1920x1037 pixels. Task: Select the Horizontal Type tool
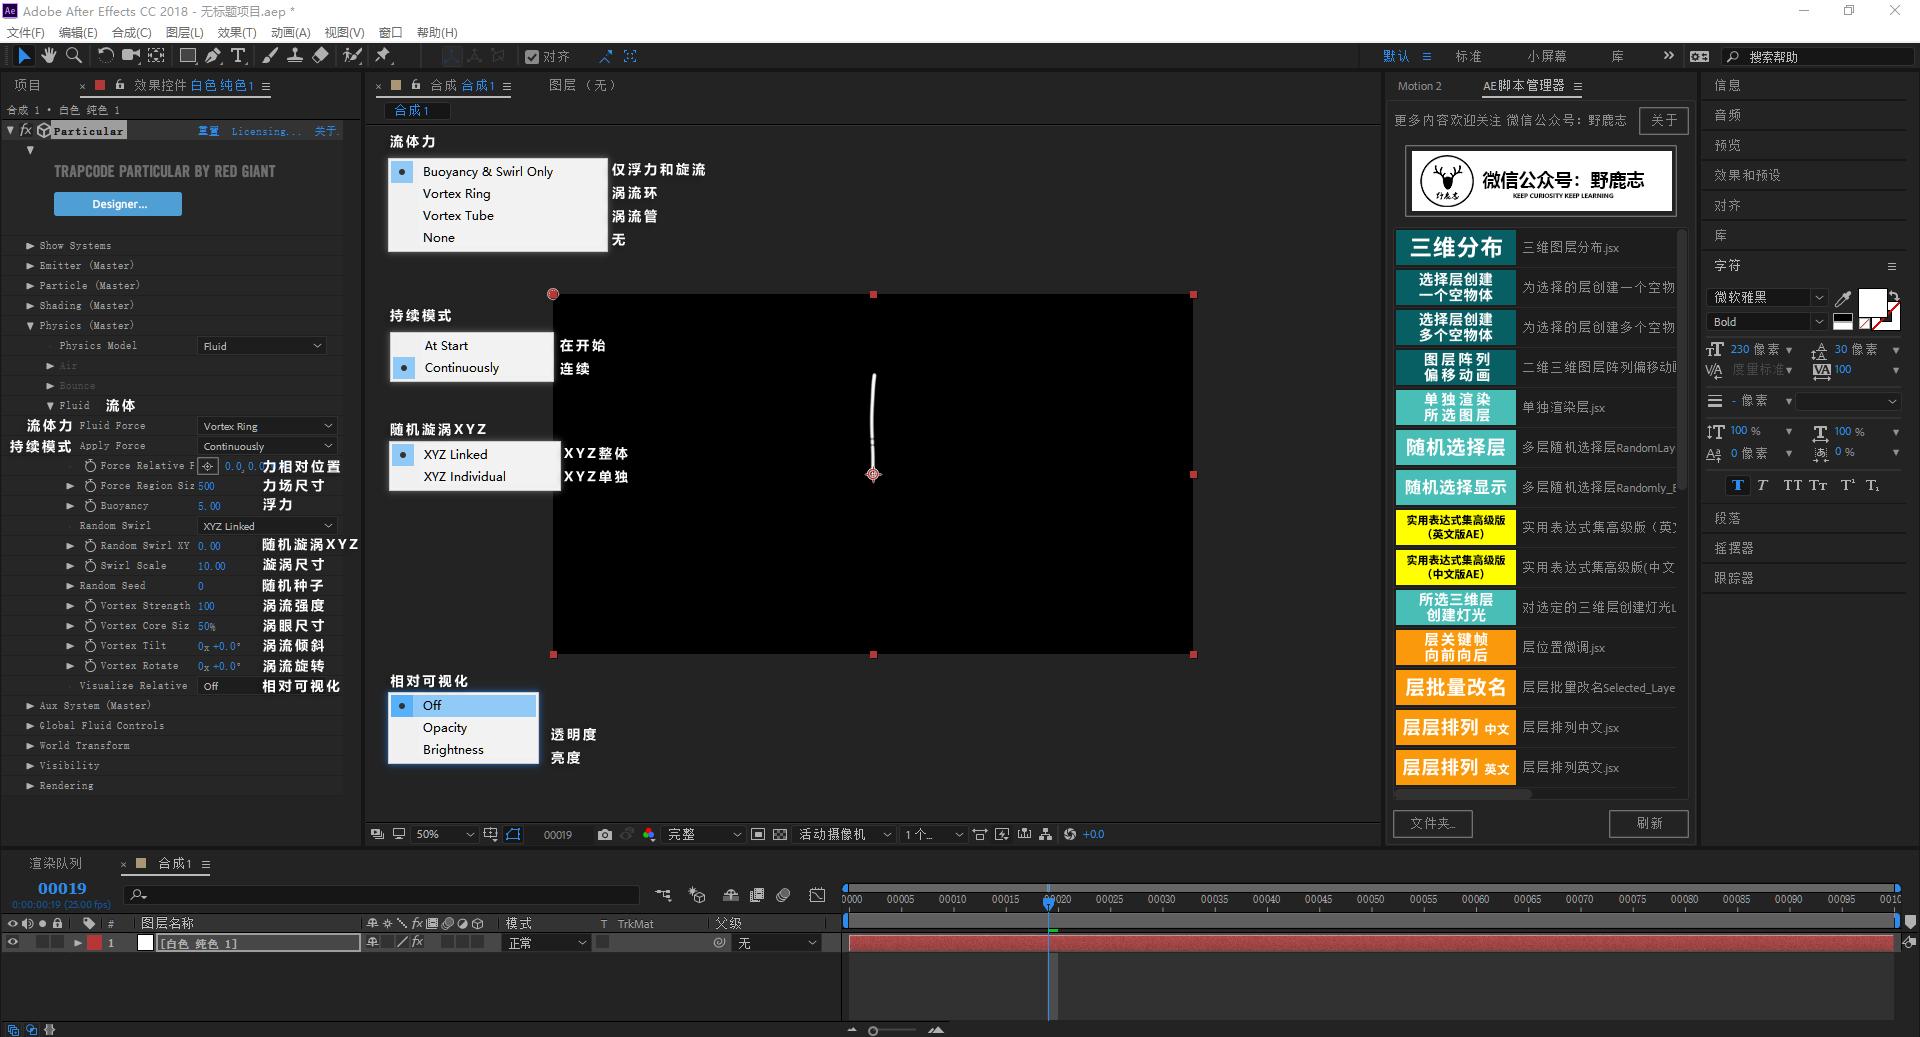pyautogui.click(x=238, y=56)
